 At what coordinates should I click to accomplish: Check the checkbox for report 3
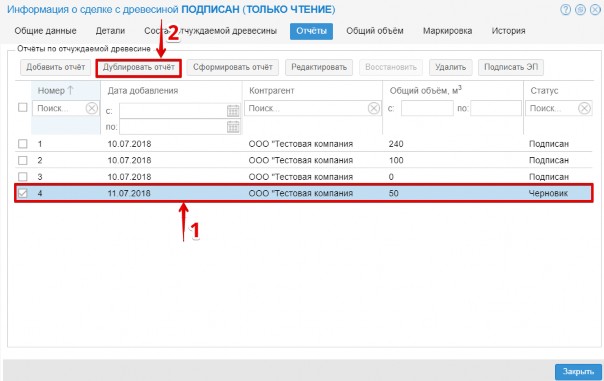[23, 177]
